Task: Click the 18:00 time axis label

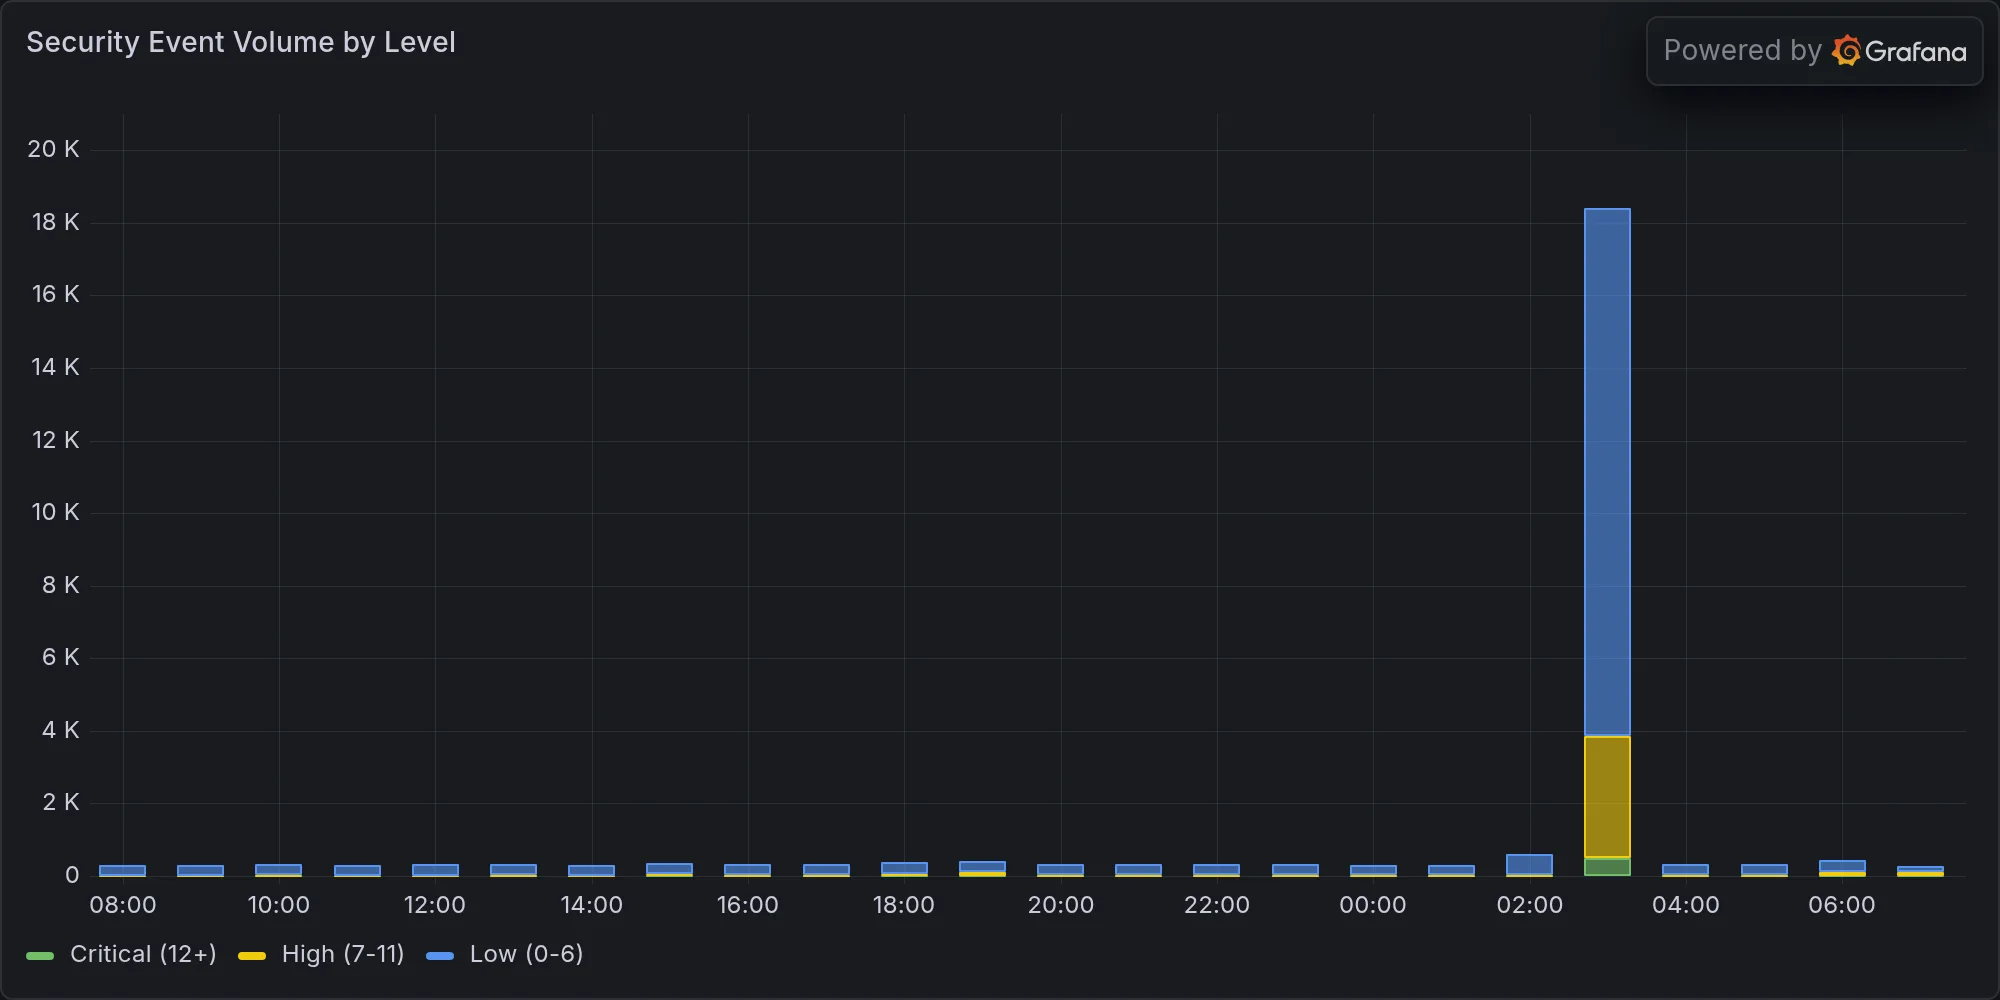Action: click(904, 905)
